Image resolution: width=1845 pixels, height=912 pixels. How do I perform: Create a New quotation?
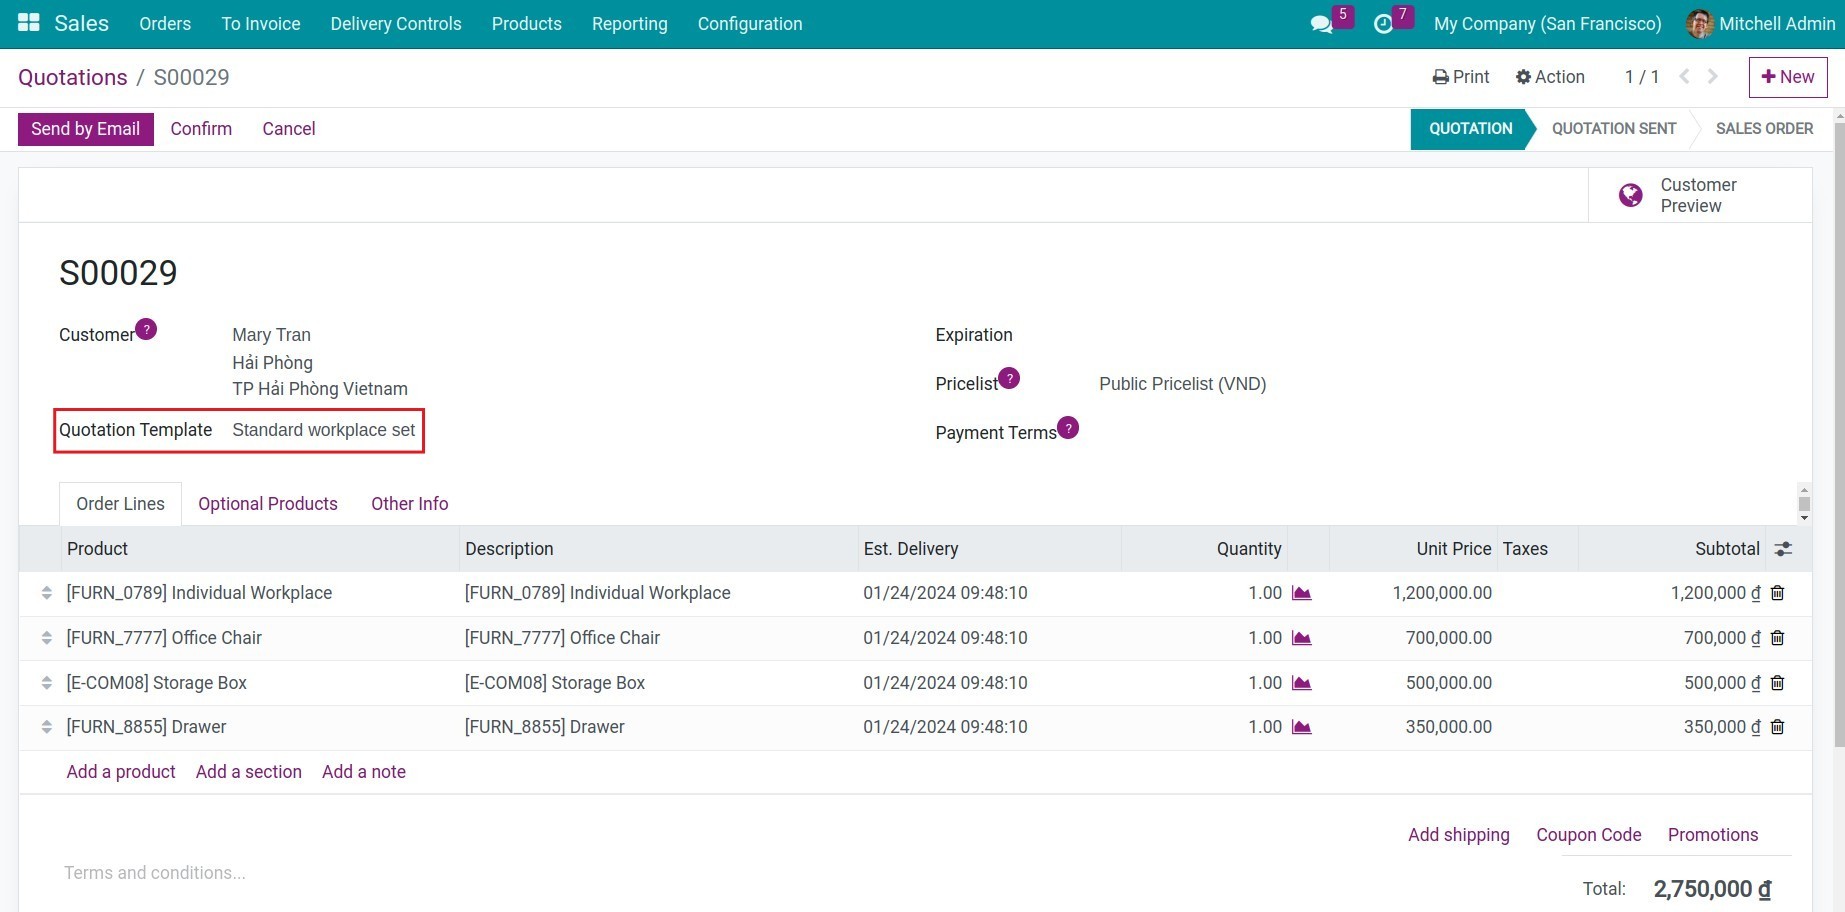coord(1788,77)
